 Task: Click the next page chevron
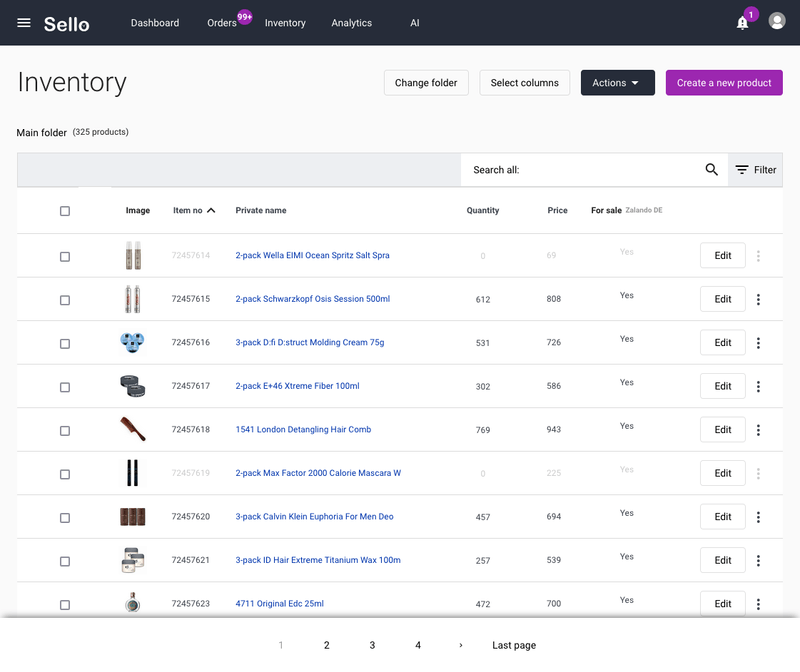459,645
